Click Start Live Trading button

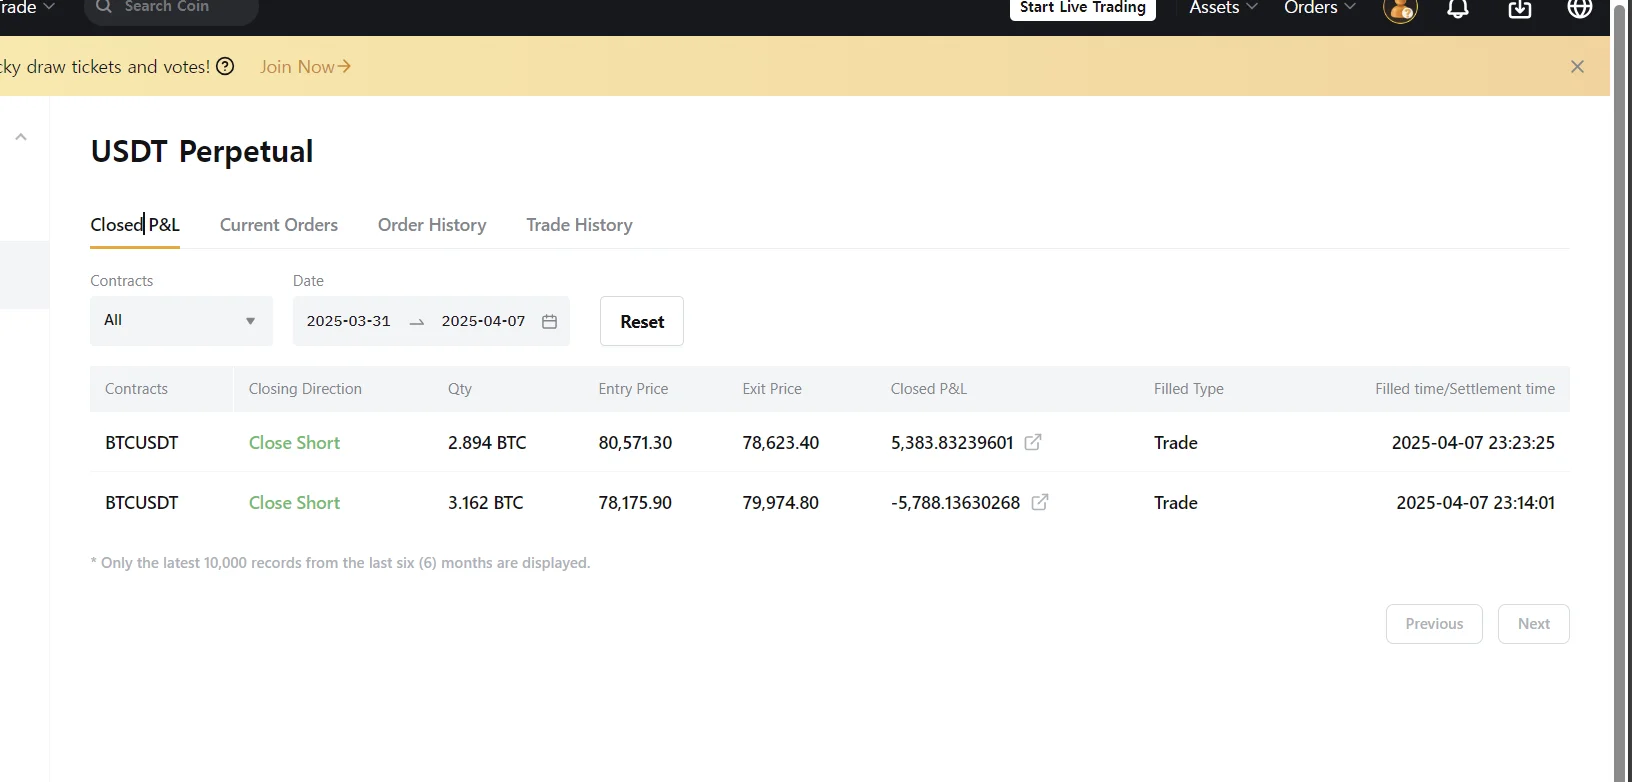tap(1082, 8)
